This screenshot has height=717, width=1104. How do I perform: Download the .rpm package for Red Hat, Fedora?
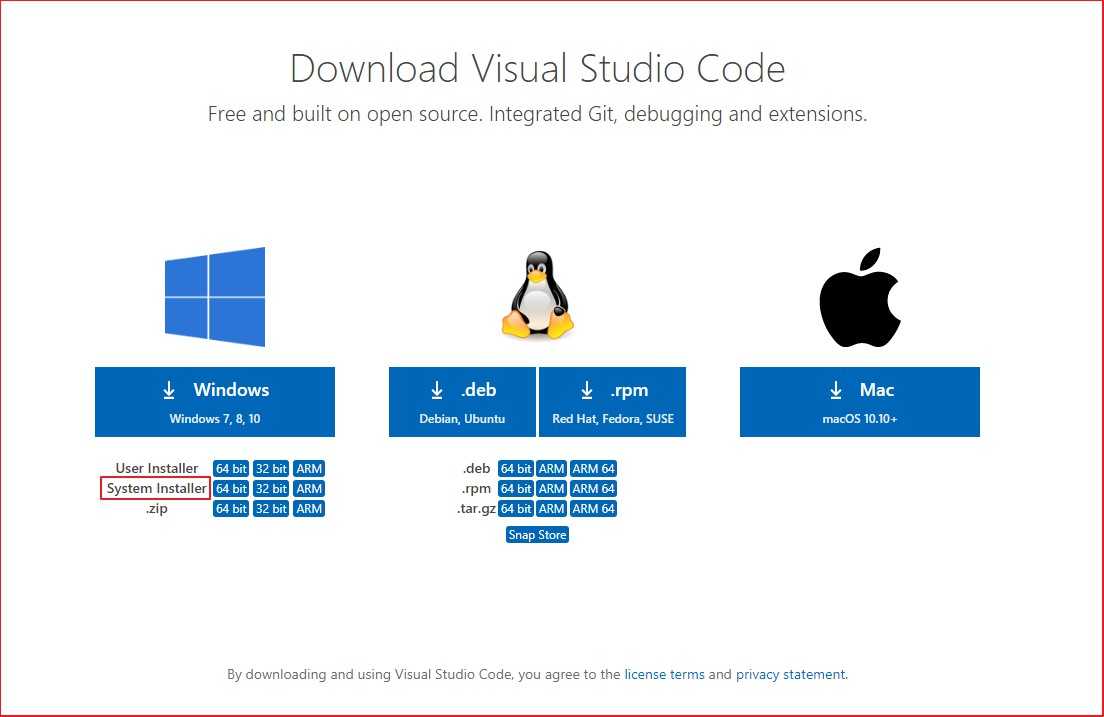pos(613,401)
